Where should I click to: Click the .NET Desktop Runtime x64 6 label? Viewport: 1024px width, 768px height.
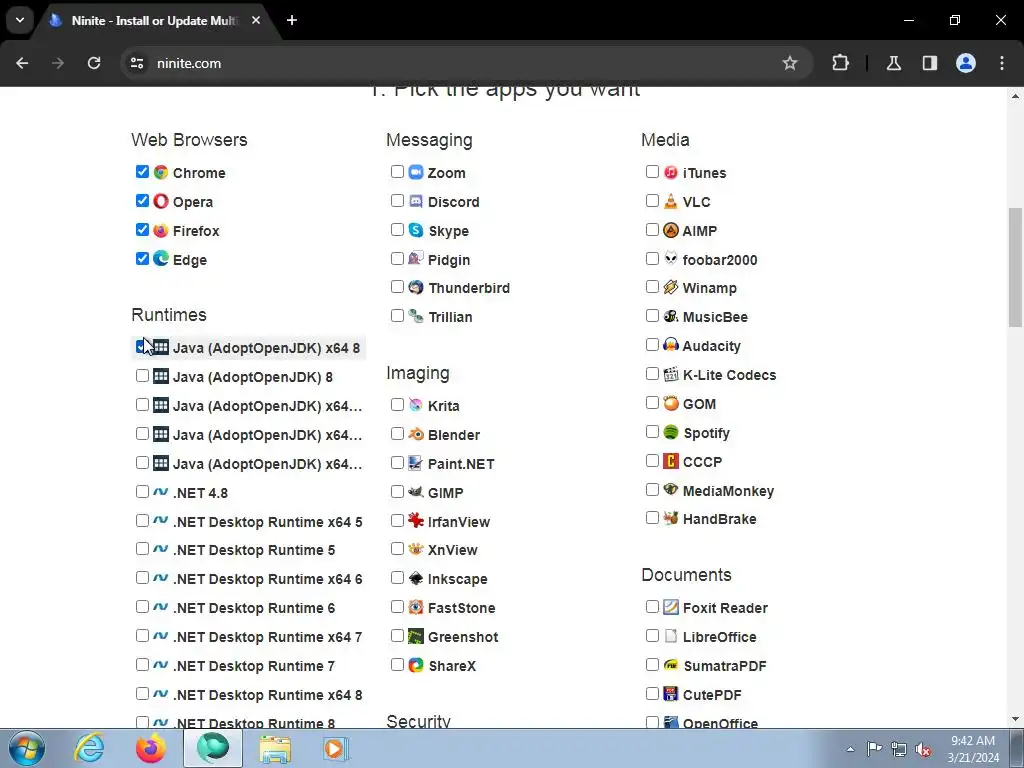tap(268, 579)
